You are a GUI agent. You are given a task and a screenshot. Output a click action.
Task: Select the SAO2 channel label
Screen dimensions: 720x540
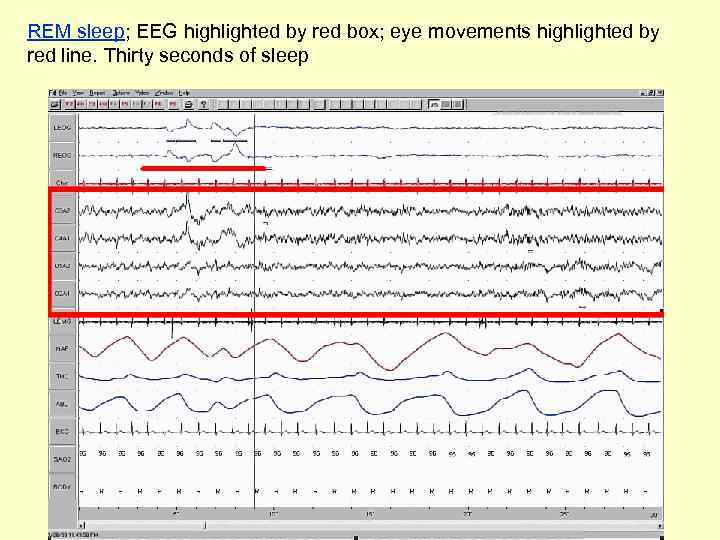(x=62, y=459)
